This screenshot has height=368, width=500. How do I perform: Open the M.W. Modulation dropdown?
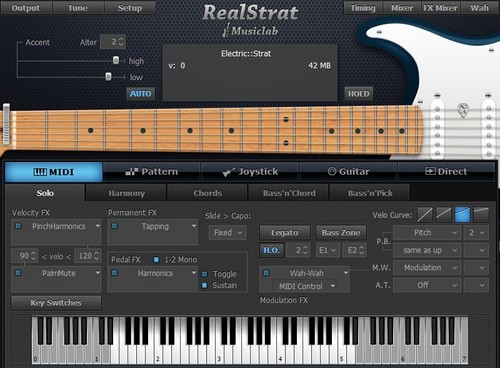[x=427, y=268]
